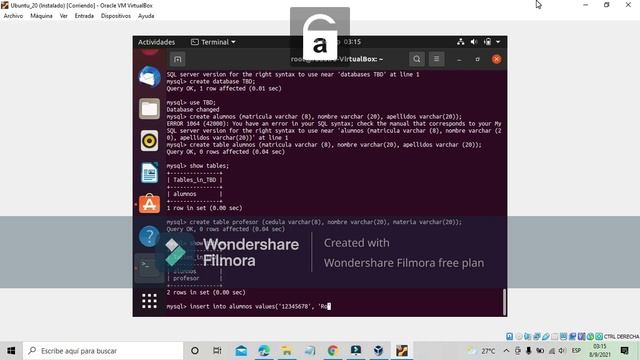This screenshot has width=640, height=360.
Task: Click the Terminal vertical scrollbar
Action: (504, 302)
